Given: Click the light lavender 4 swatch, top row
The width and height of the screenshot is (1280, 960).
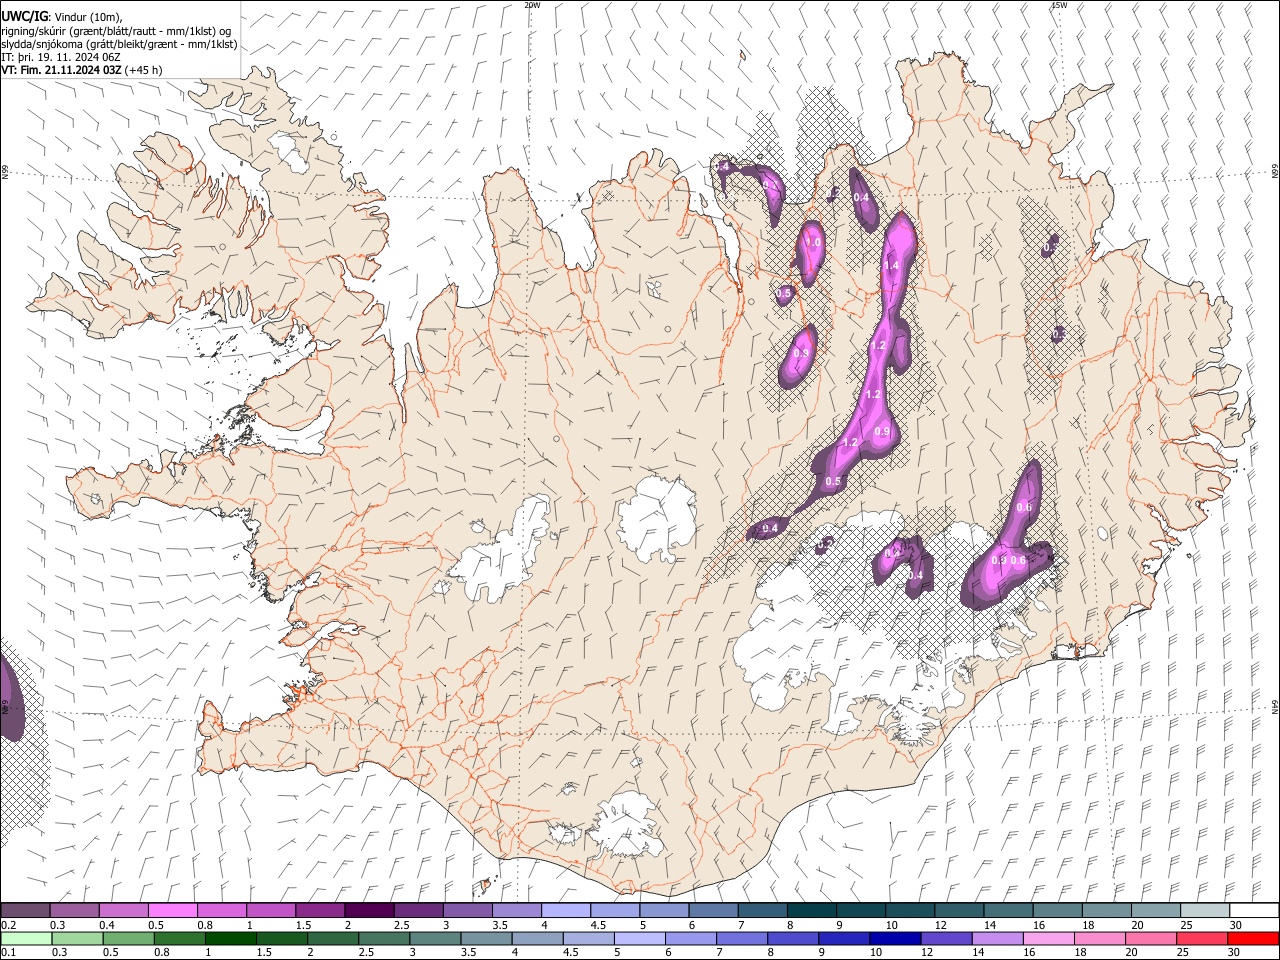Looking at the screenshot, I should 566,911.
